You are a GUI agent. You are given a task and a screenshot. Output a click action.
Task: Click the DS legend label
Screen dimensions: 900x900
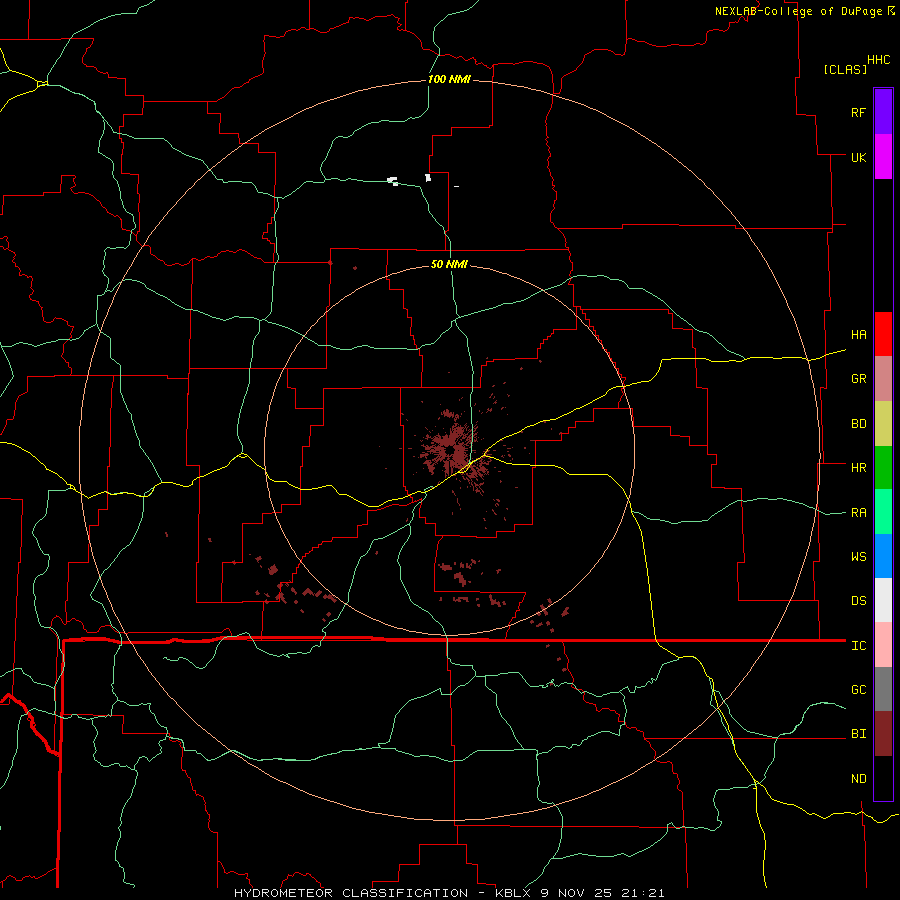pos(858,601)
